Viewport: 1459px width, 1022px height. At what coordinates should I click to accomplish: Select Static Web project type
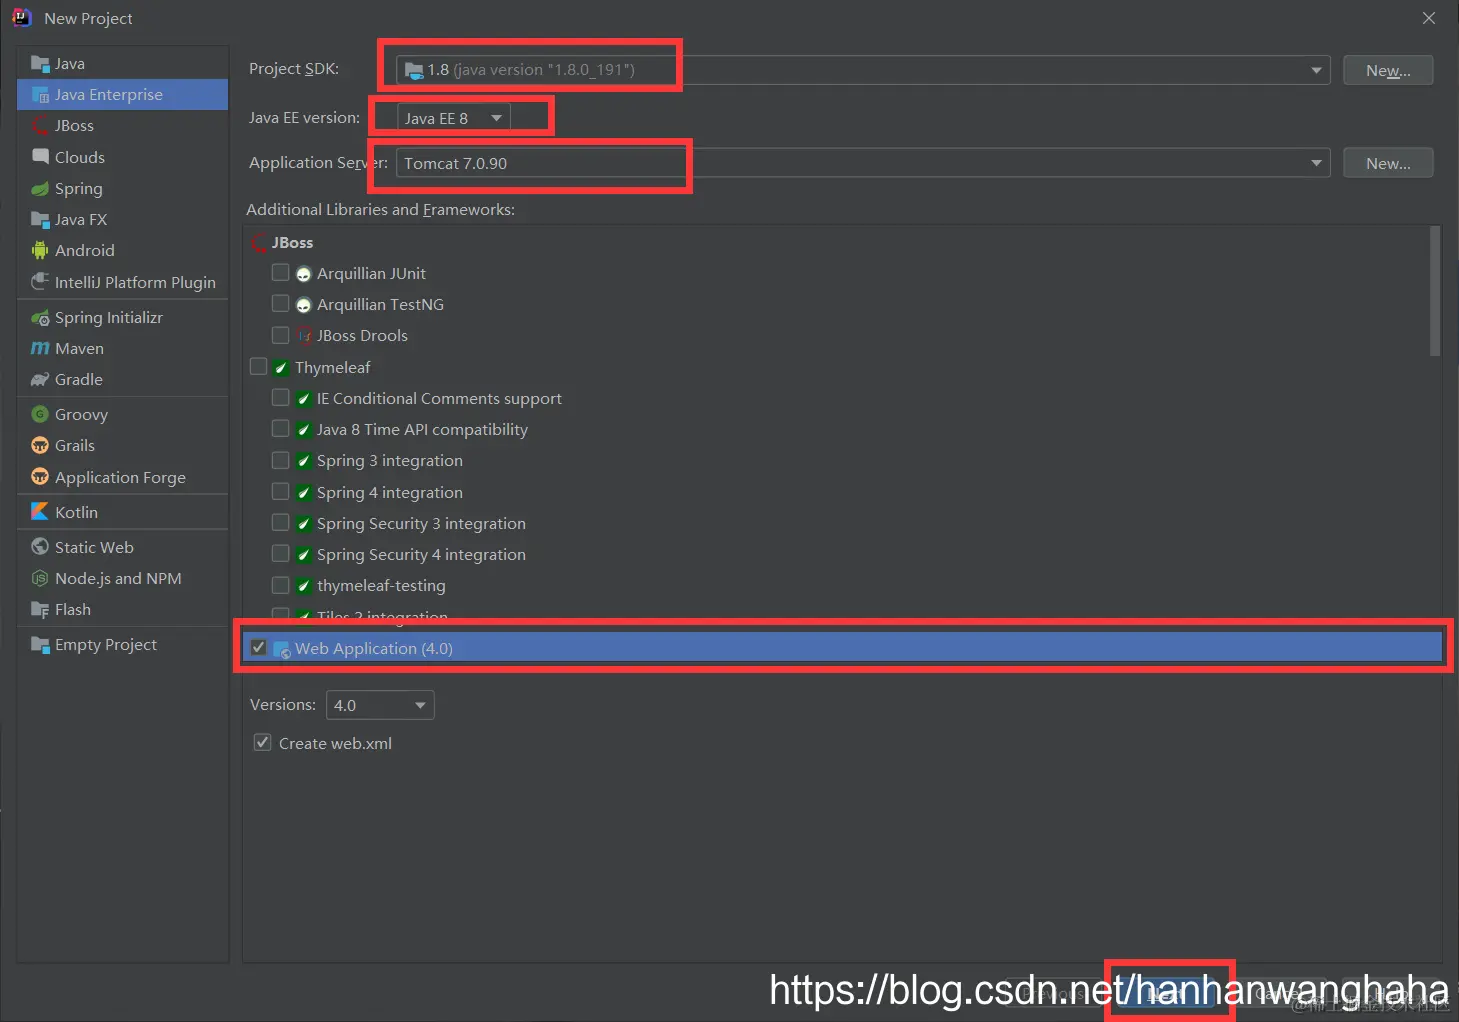pyautogui.click(x=123, y=547)
